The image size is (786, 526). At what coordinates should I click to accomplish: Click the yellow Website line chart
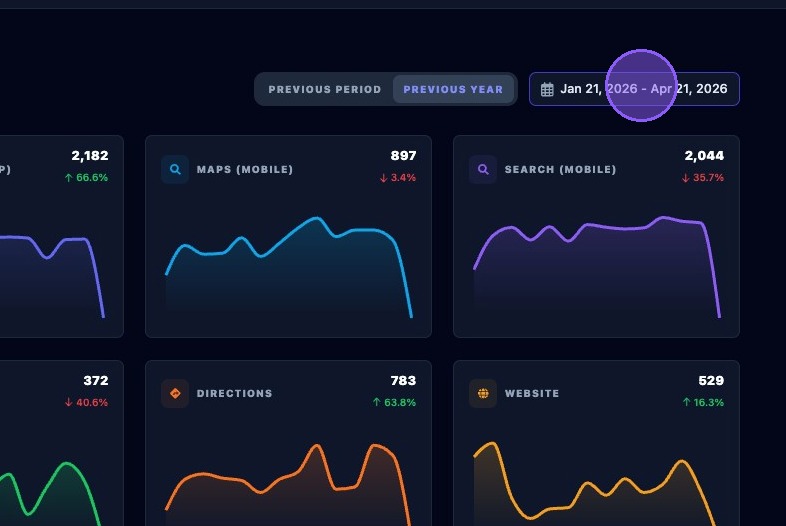(596, 484)
